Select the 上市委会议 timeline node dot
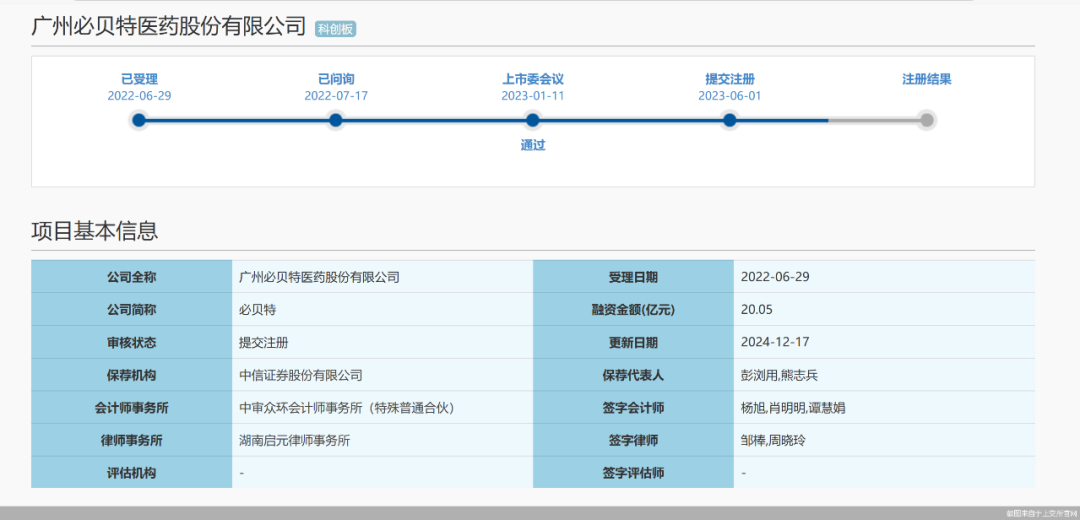The width and height of the screenshot is (1080, 520). coord(532,121)
